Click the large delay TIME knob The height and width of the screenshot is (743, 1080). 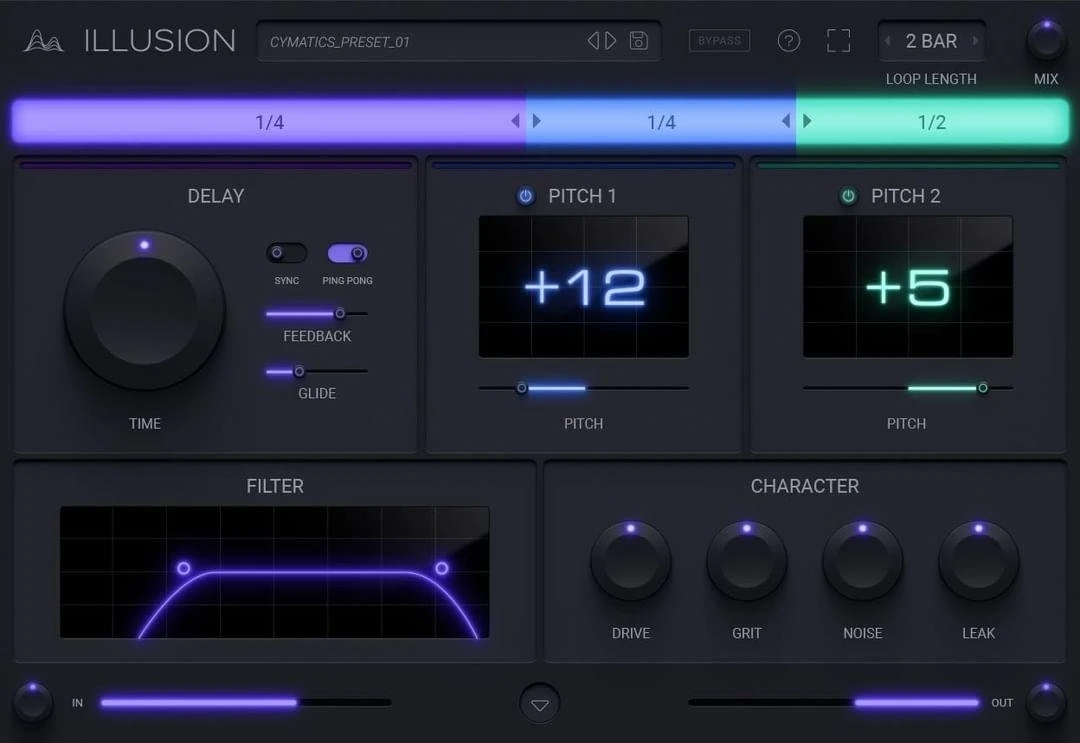click(x=145, y=310)
